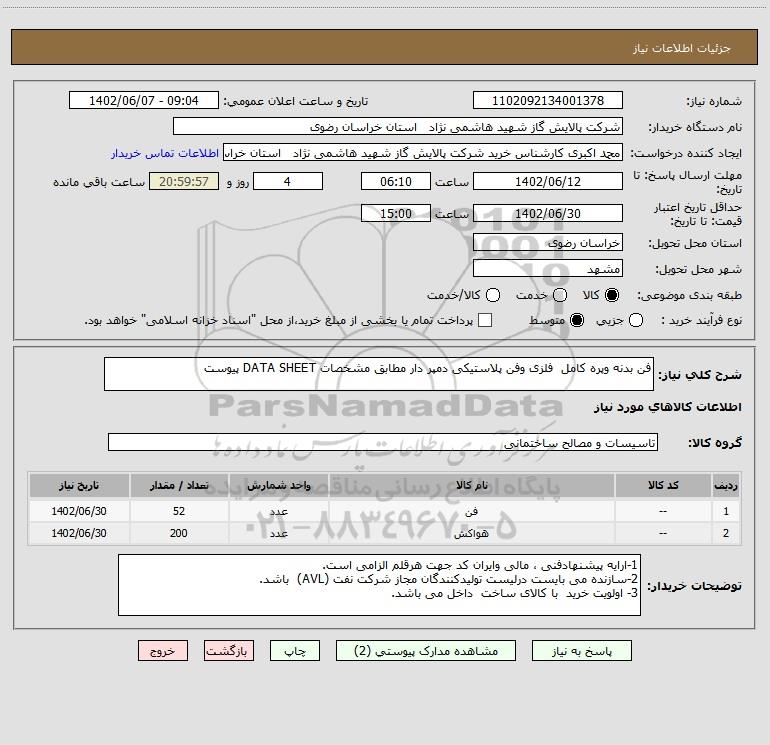Viewport: 770px width, 745px height.
Task: Click the ردیف column header
Action: click(726, 485)
